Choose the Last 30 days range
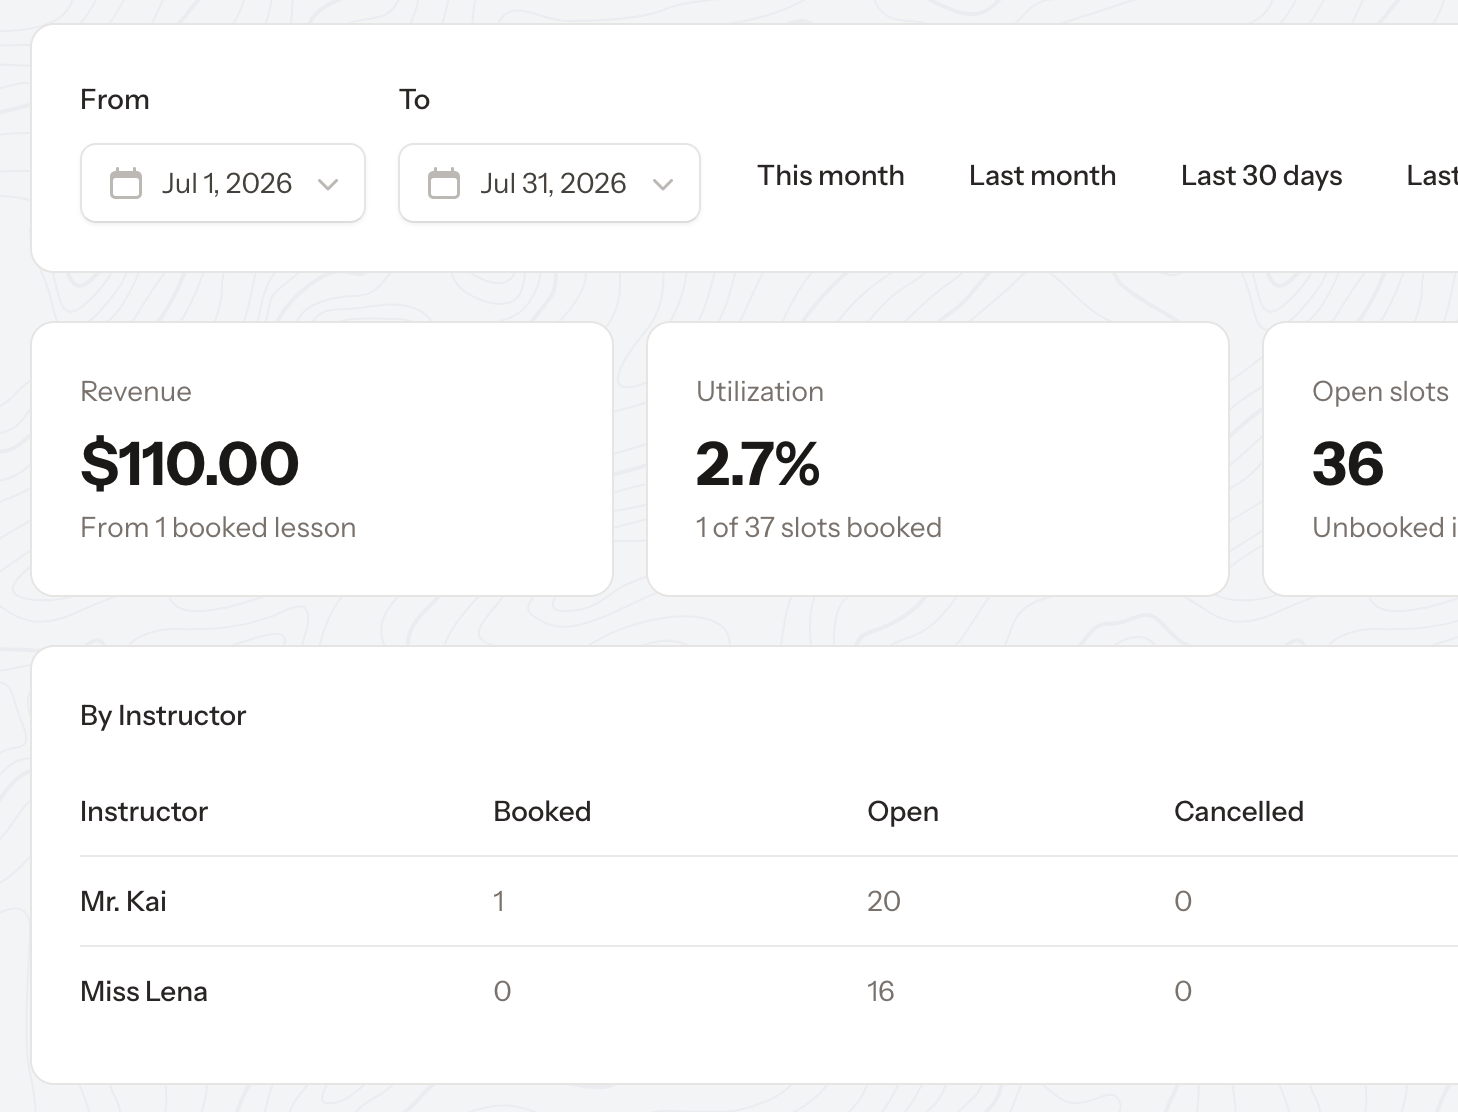Screen dimensions: 1458x1112 [x=1261, y=176]
